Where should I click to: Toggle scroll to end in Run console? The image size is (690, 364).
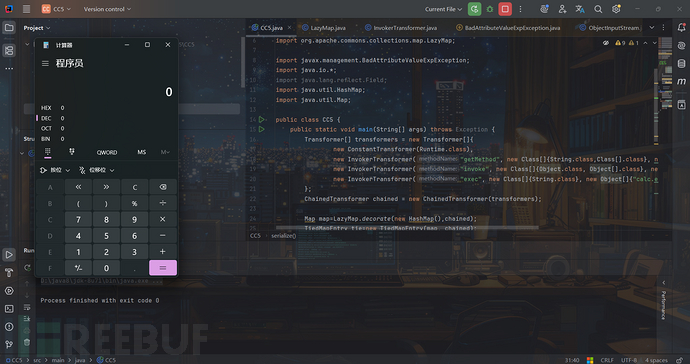[27, 318]
